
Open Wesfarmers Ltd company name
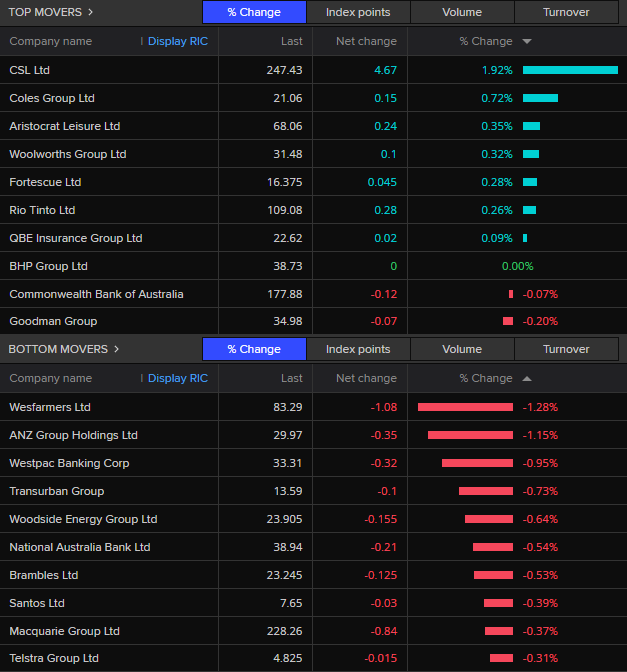click(50, 407)
